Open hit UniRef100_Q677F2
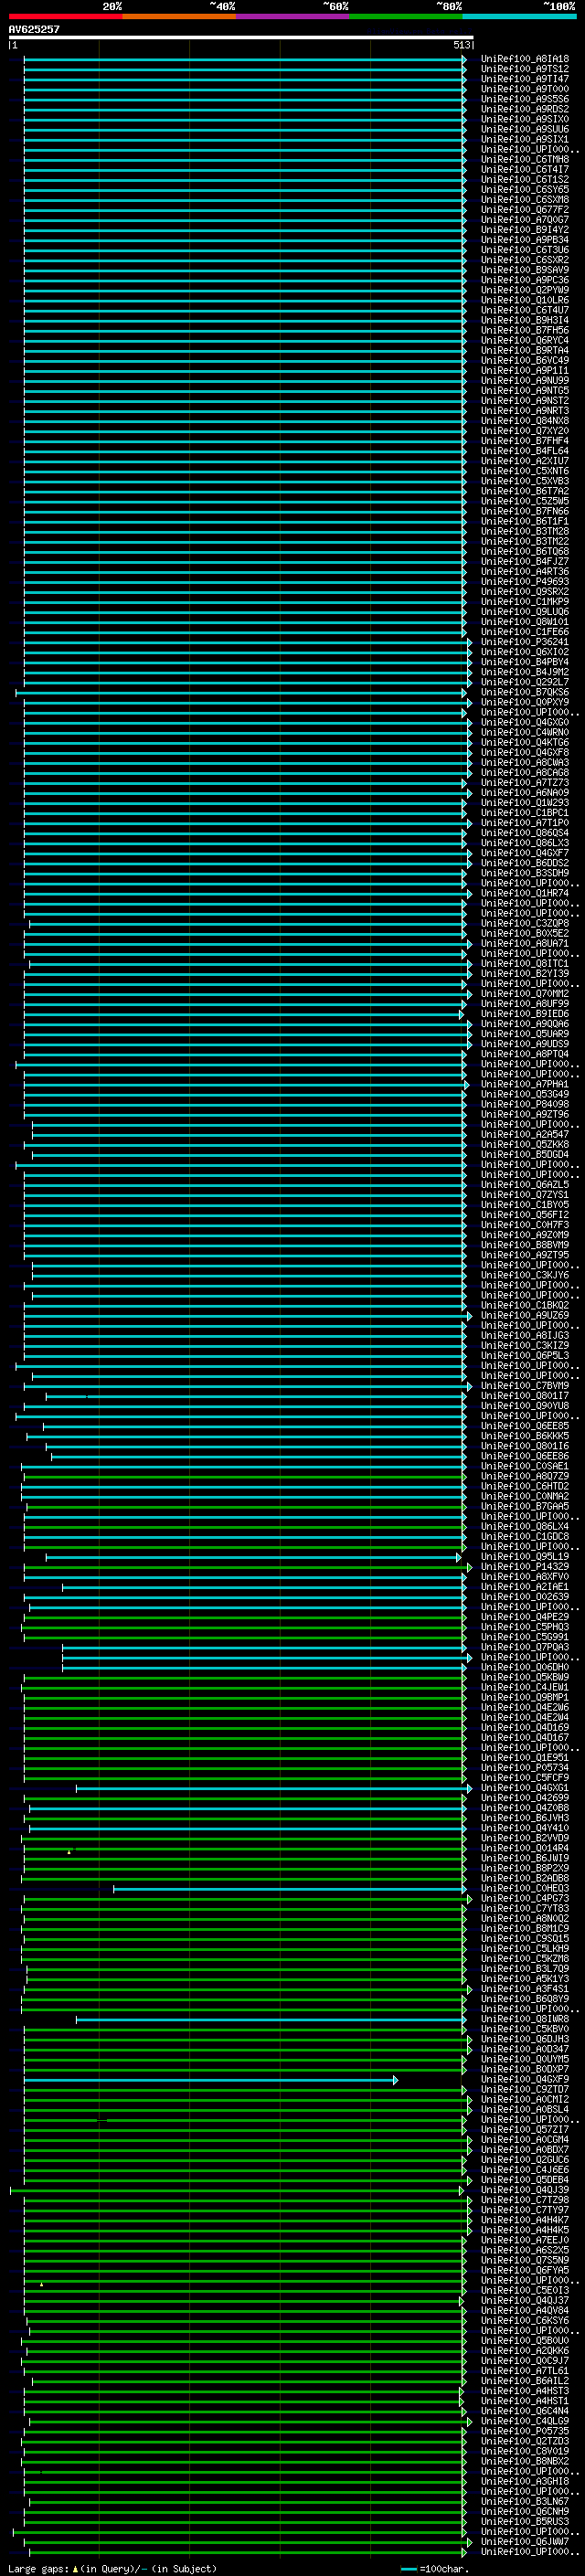Image resolution: width=585 pixels, height=2576 pixels. pyautogui.click(x=525, y=210)
